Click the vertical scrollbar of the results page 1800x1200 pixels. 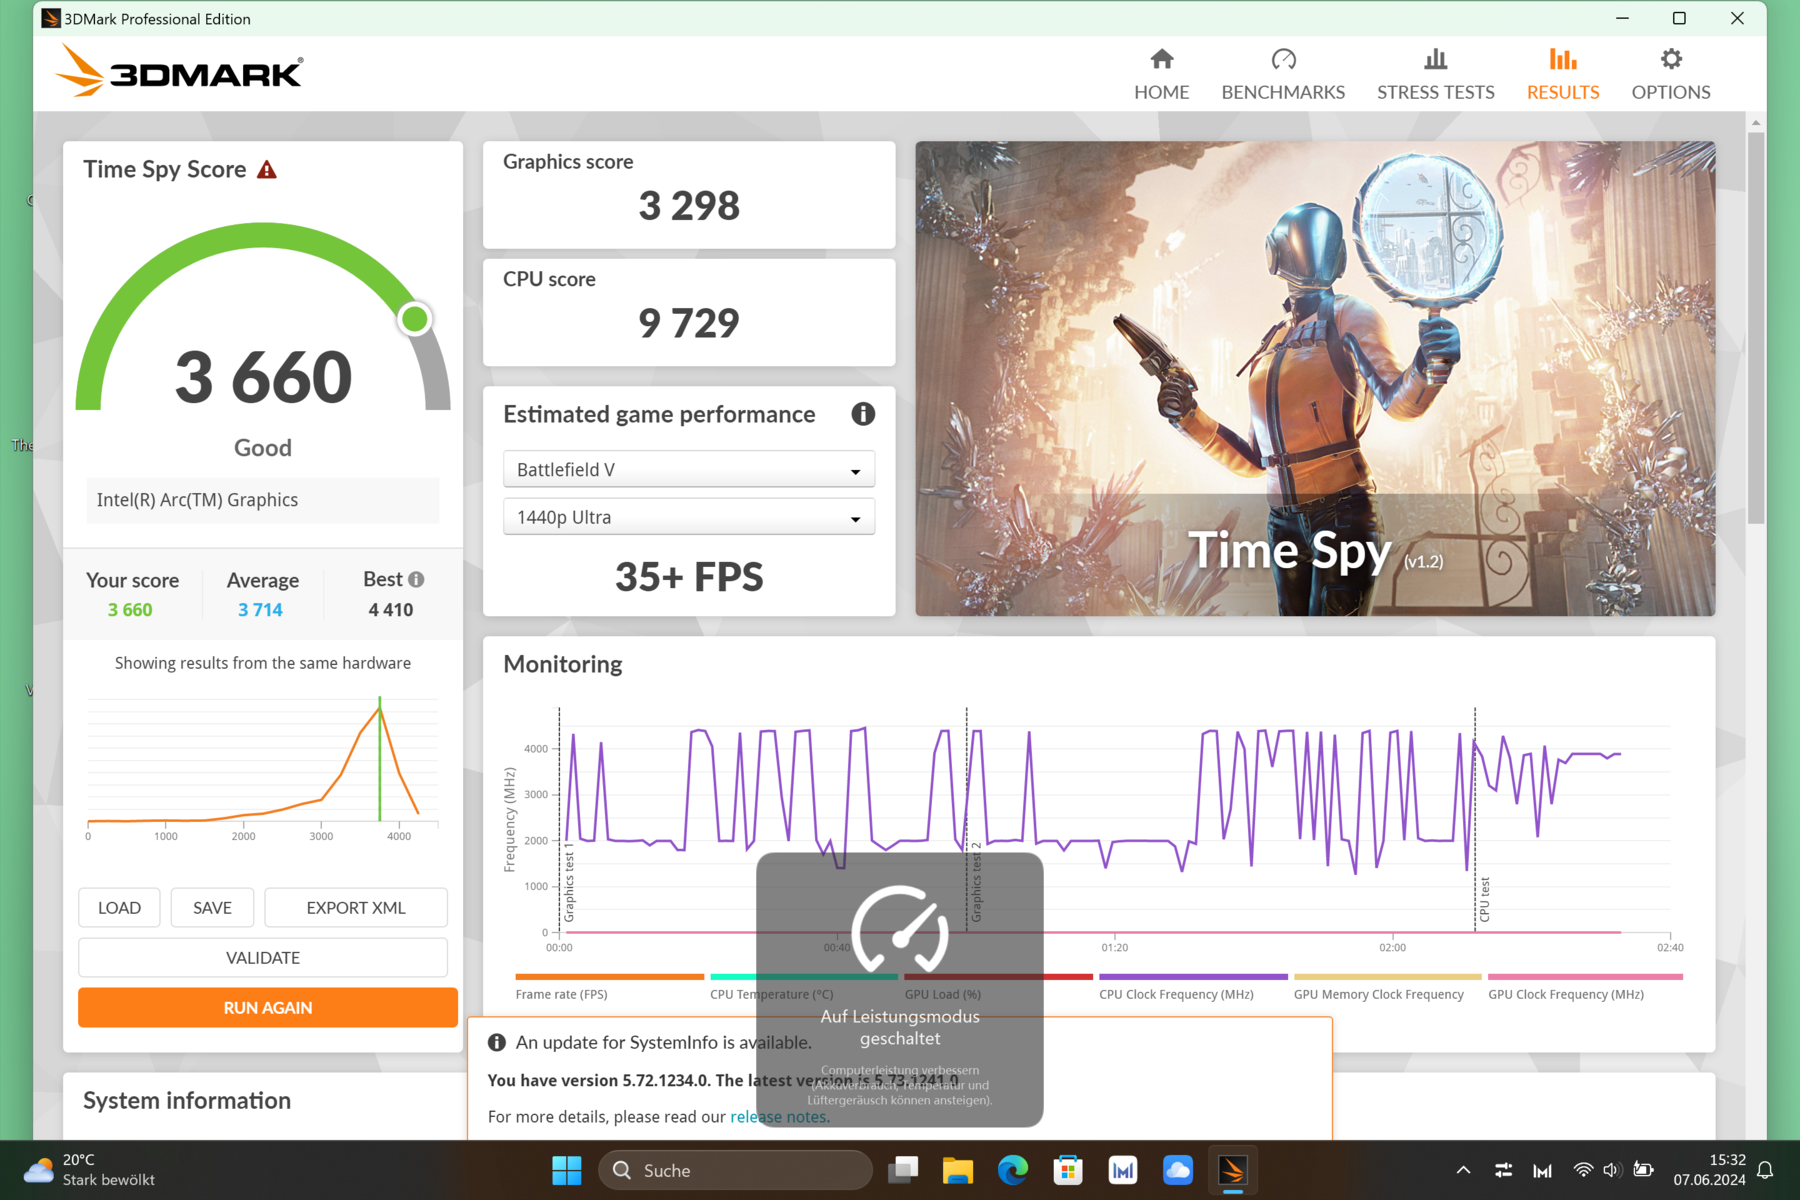click(1756, 328)
